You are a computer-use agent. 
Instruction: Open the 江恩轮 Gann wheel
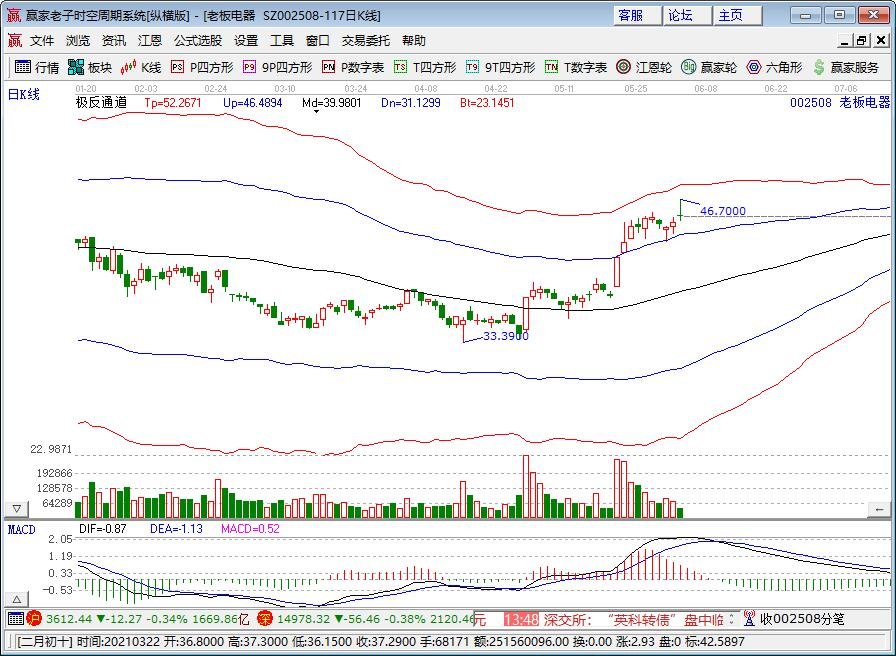pyautogui.click(x=643, y=67)
